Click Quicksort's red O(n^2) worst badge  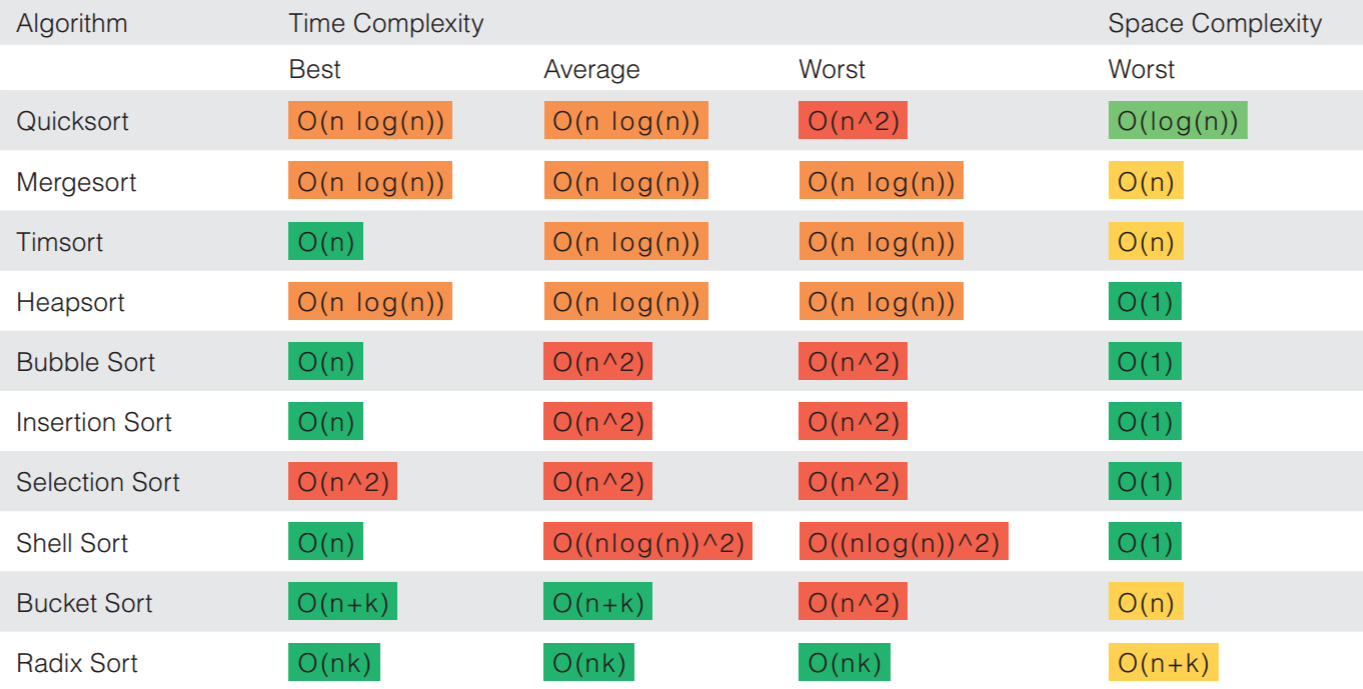[x=853, y=121]
